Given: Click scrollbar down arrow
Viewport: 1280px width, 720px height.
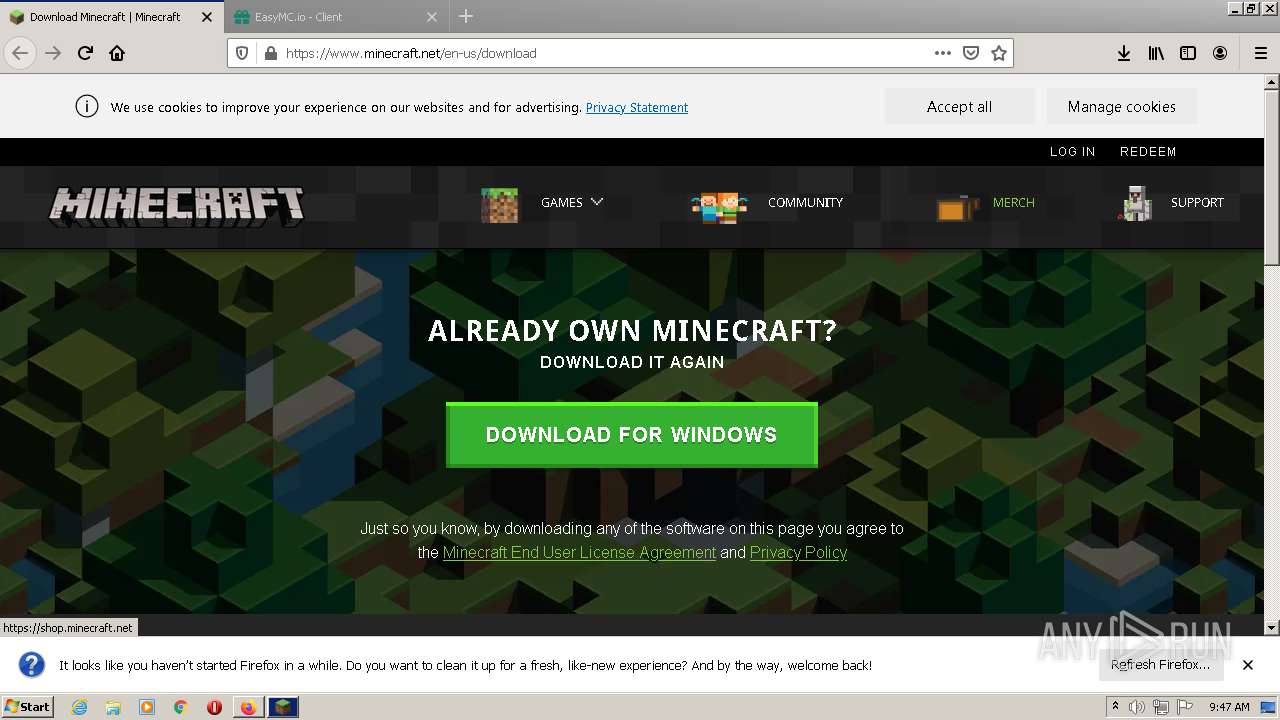Looking at the screenshot, I should [1272, 627].
